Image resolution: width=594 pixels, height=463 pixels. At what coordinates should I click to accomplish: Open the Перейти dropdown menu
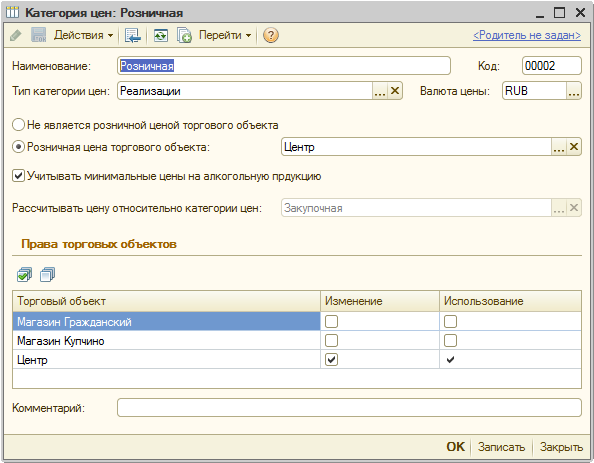tap(225, 35)
